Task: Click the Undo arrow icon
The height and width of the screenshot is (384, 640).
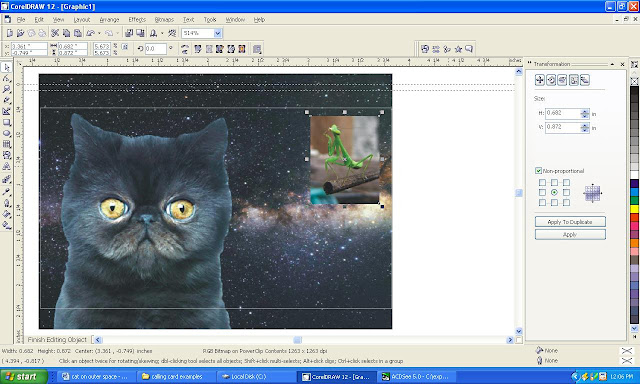Action: tap(91, 33)
